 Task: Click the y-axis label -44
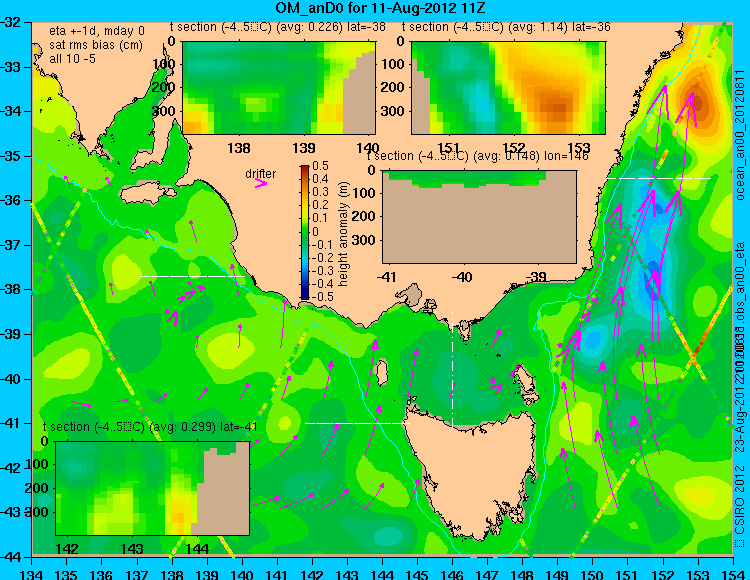(x=12, y=557)
